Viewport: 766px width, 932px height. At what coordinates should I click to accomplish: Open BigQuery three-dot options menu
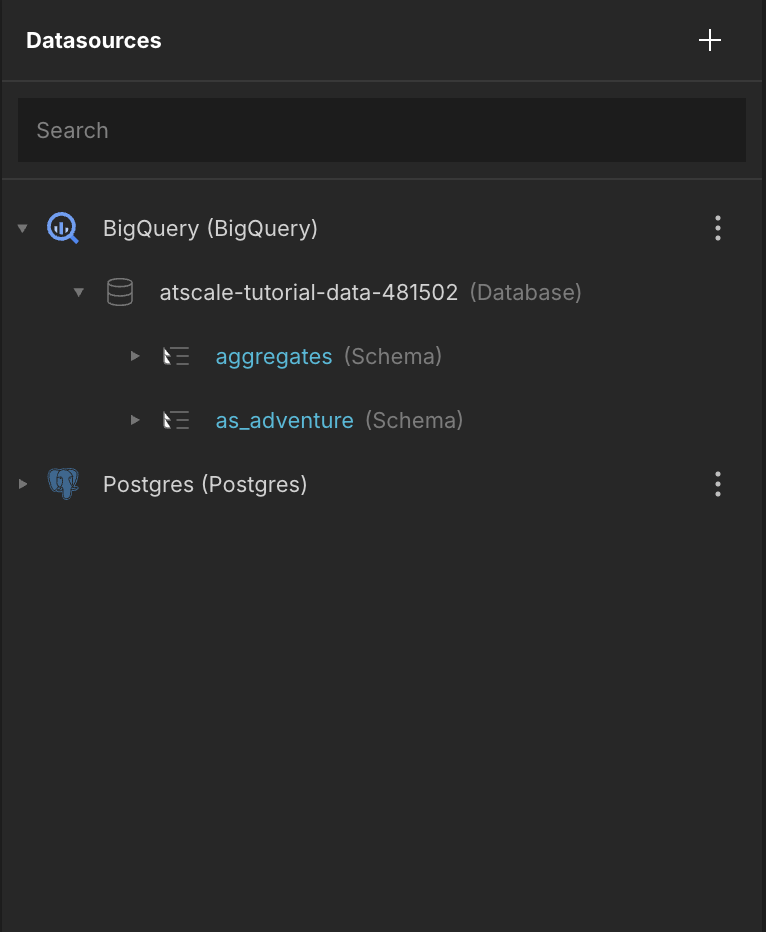(718, 228)
